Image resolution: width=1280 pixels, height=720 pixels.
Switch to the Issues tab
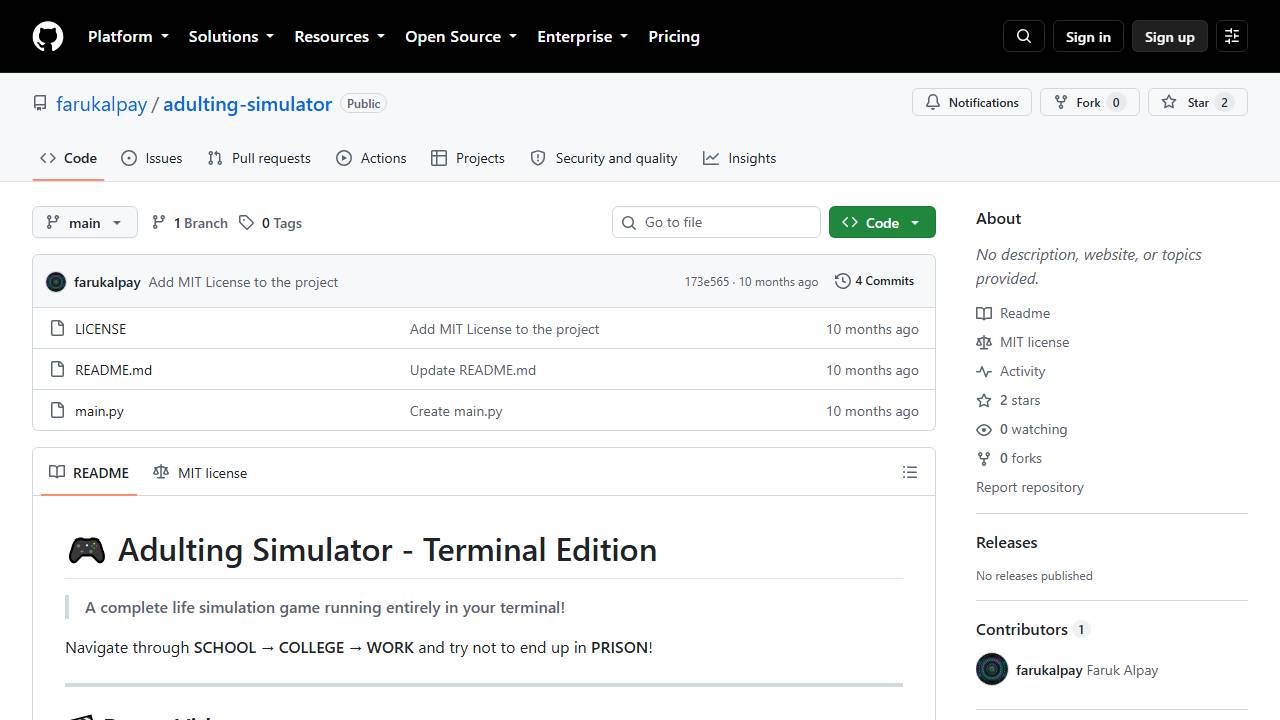[152, 158]
